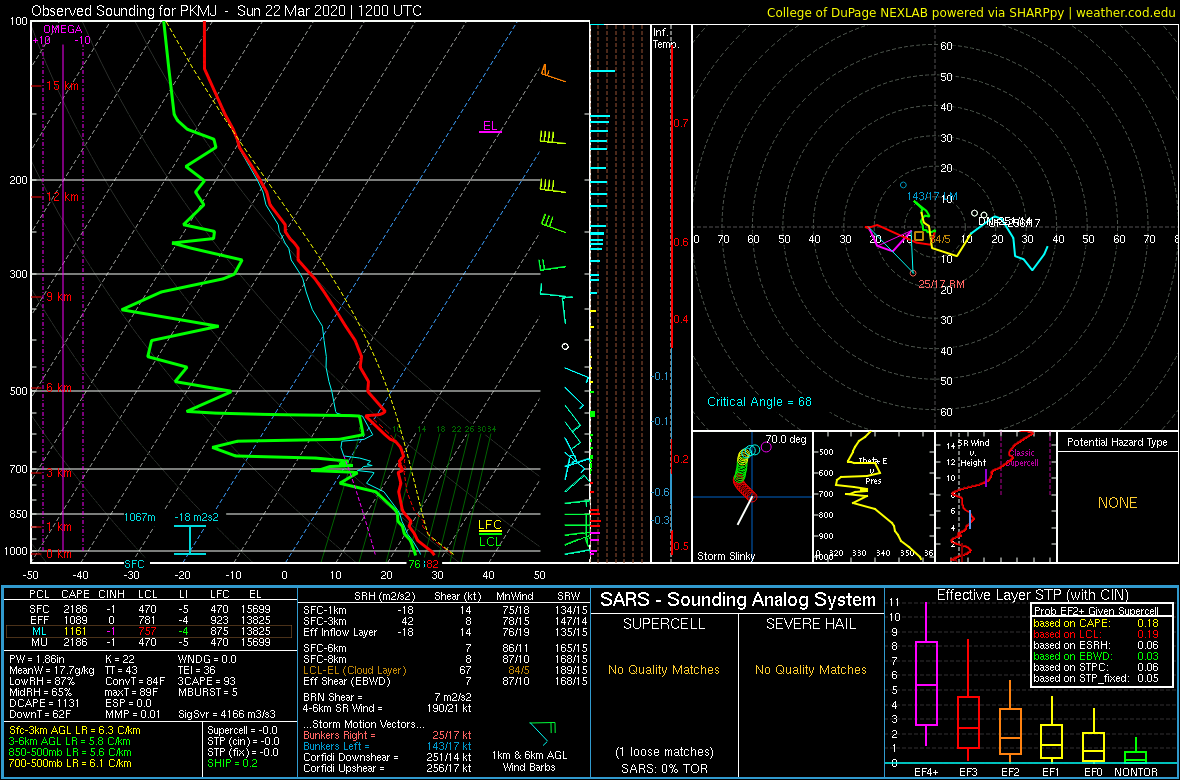This screenshot has height=780, width=1180.
Task: Click the yellow LFC marker on the skew-T
Action: coord(490,525)
